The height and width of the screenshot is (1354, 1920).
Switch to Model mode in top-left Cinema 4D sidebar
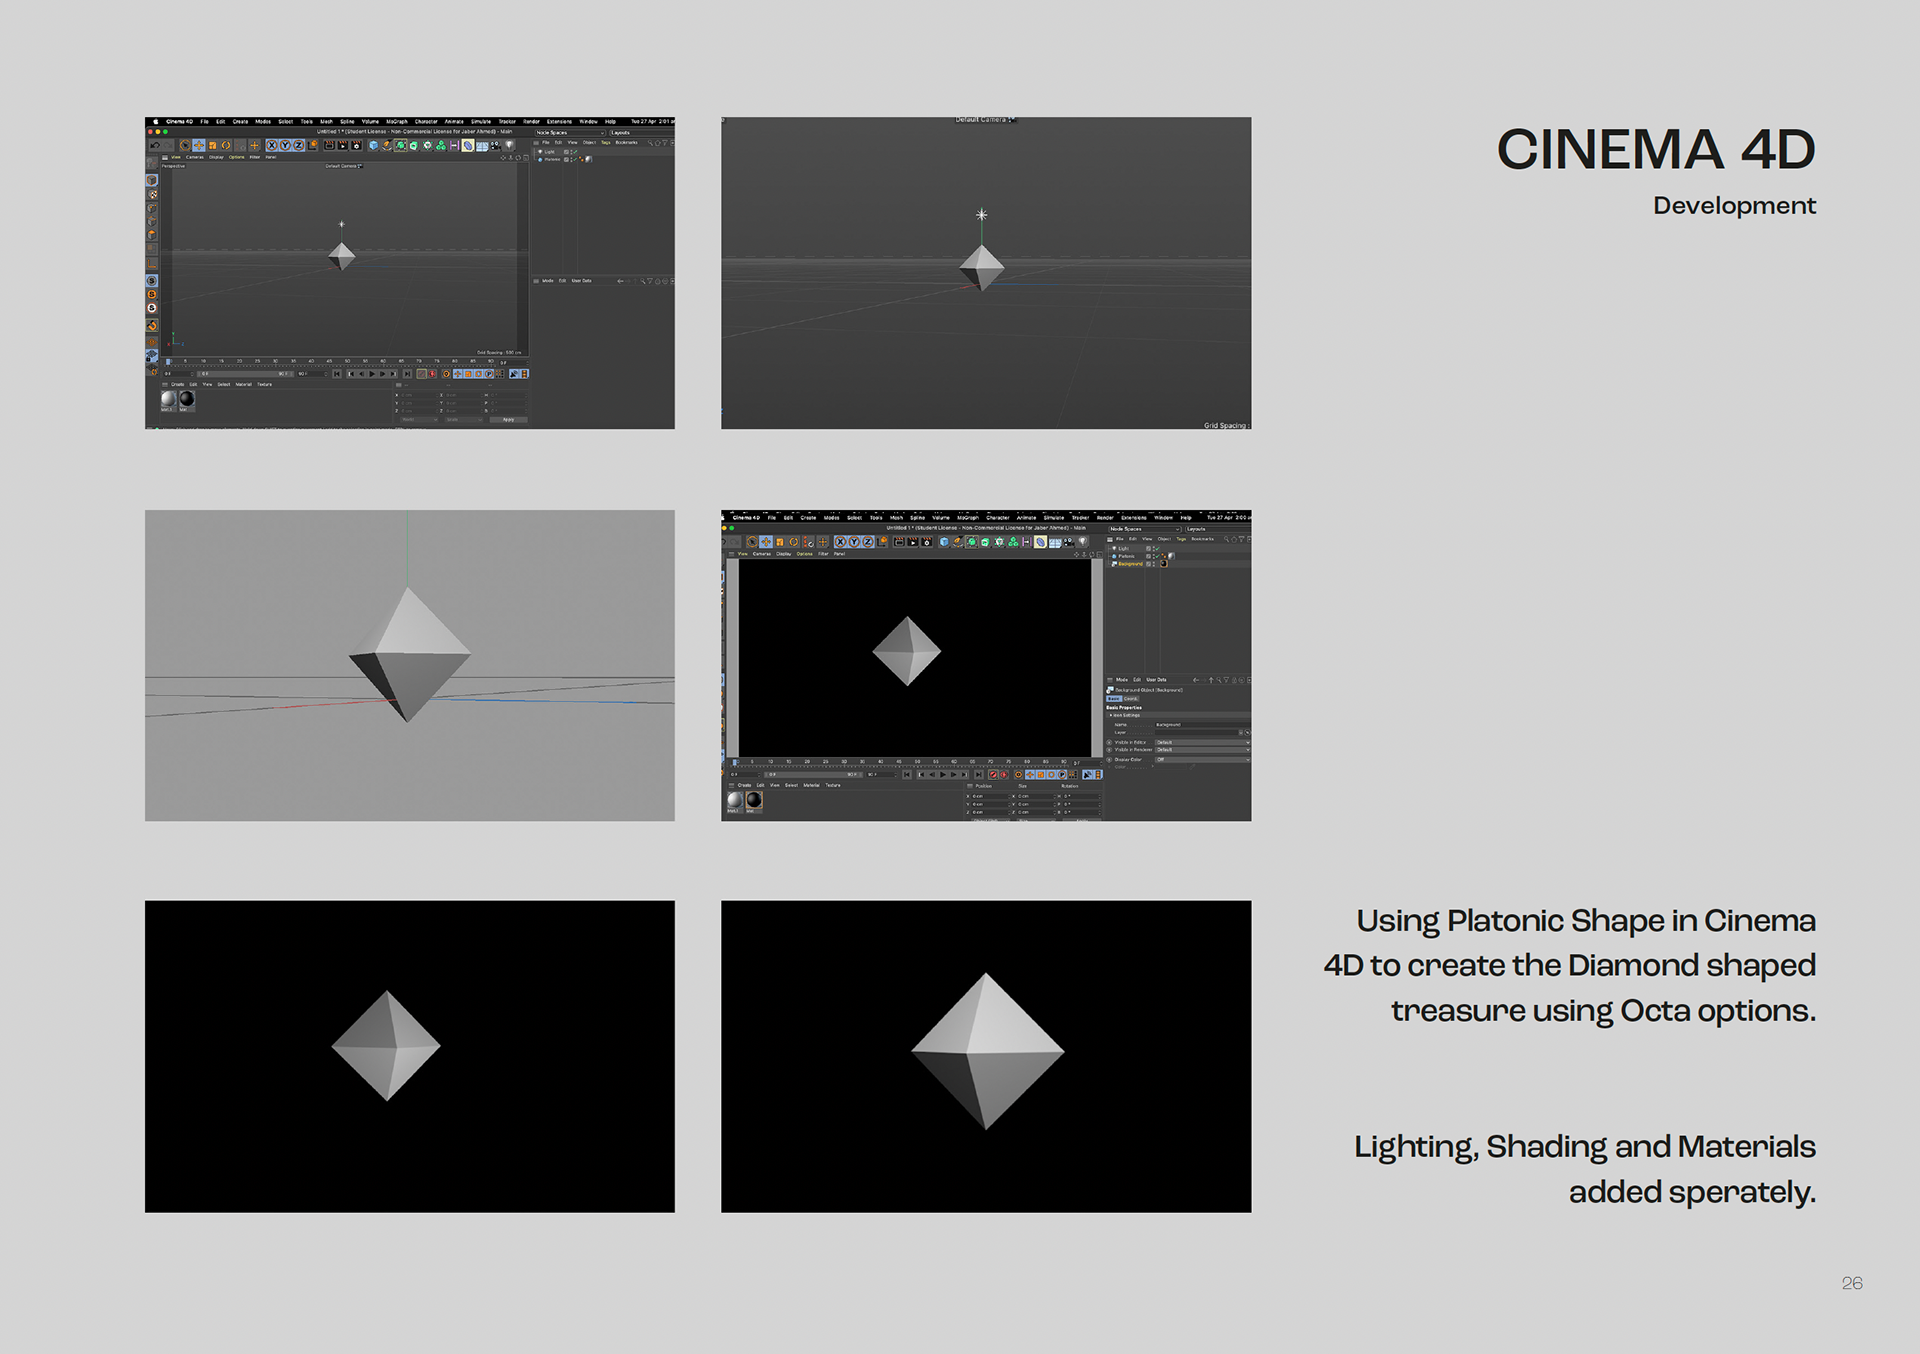tap(152, 180)
